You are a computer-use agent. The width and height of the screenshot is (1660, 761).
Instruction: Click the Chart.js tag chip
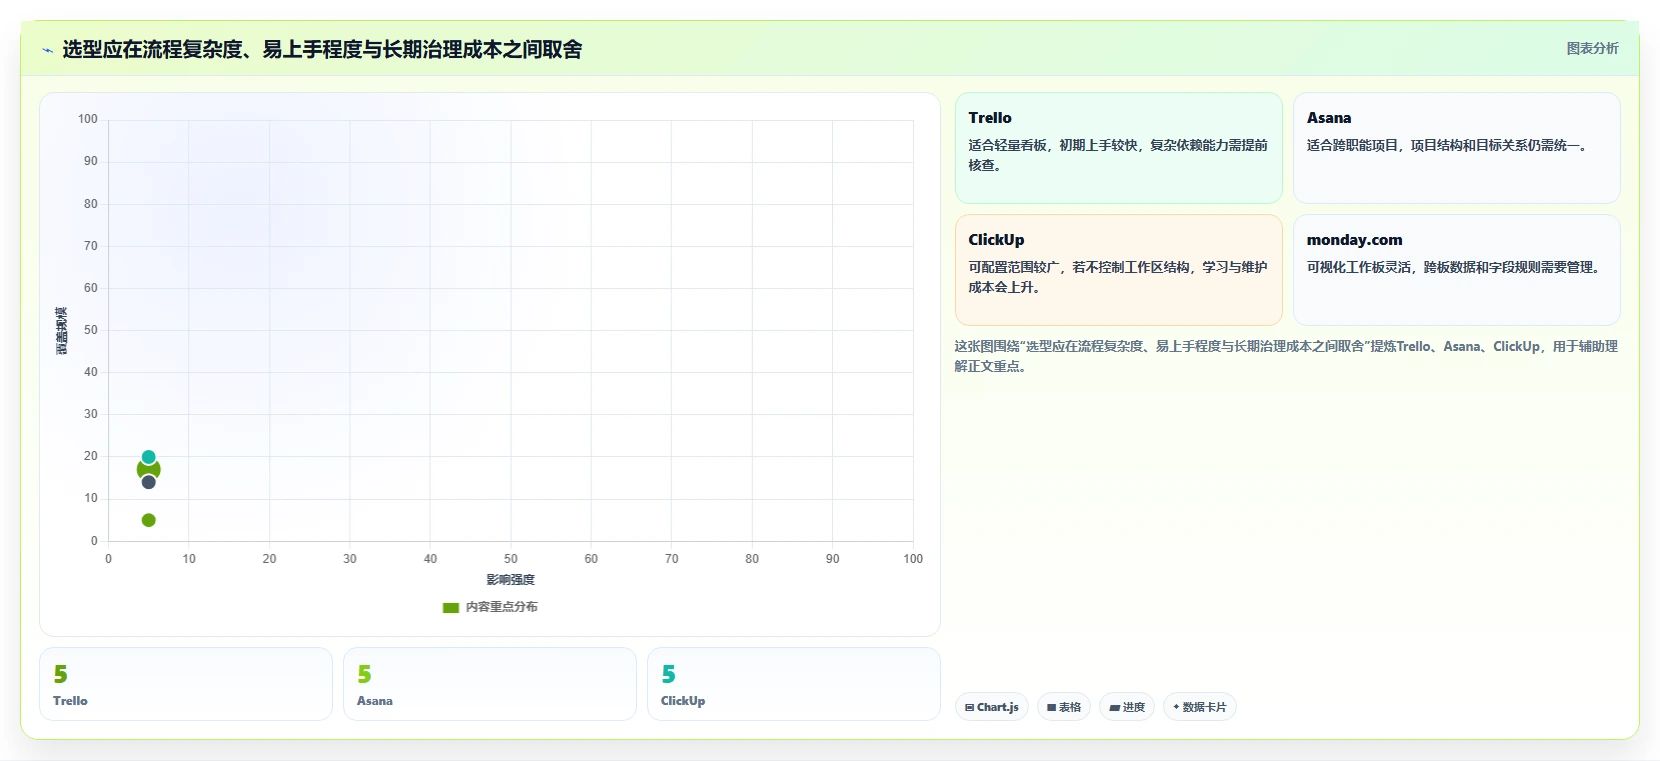tap(991, 707)
